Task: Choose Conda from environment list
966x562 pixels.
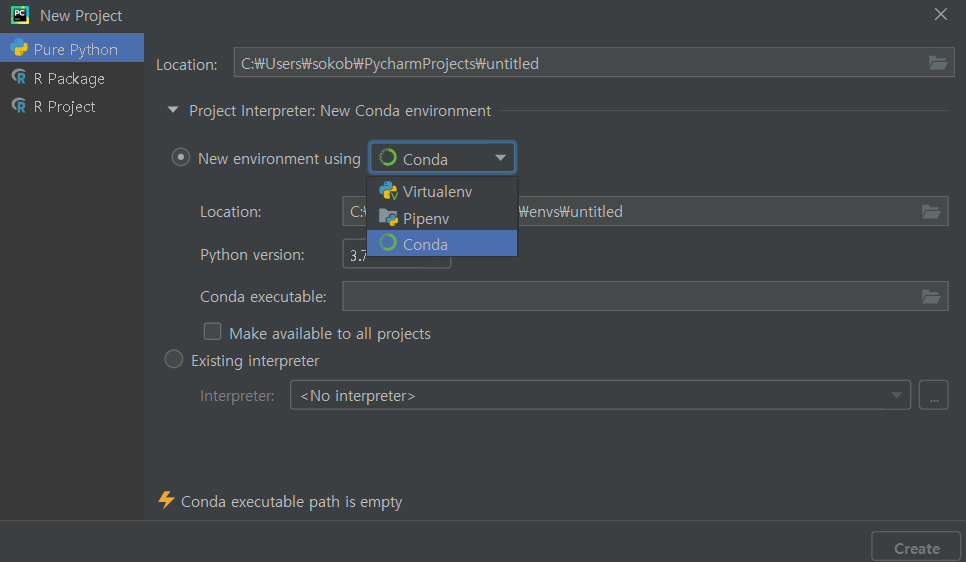Action: pyautogui.click(x=442, y=244)
